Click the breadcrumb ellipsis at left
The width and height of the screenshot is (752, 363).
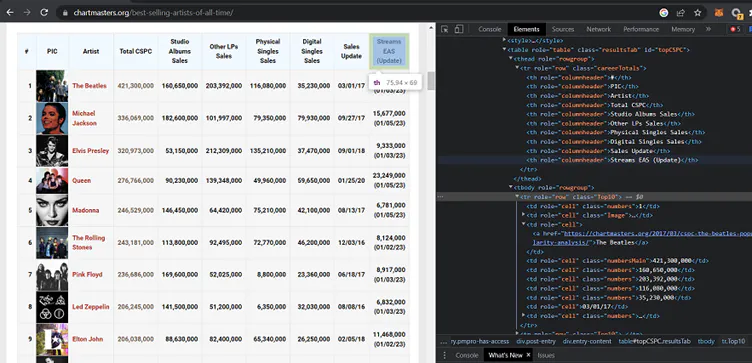443,341
